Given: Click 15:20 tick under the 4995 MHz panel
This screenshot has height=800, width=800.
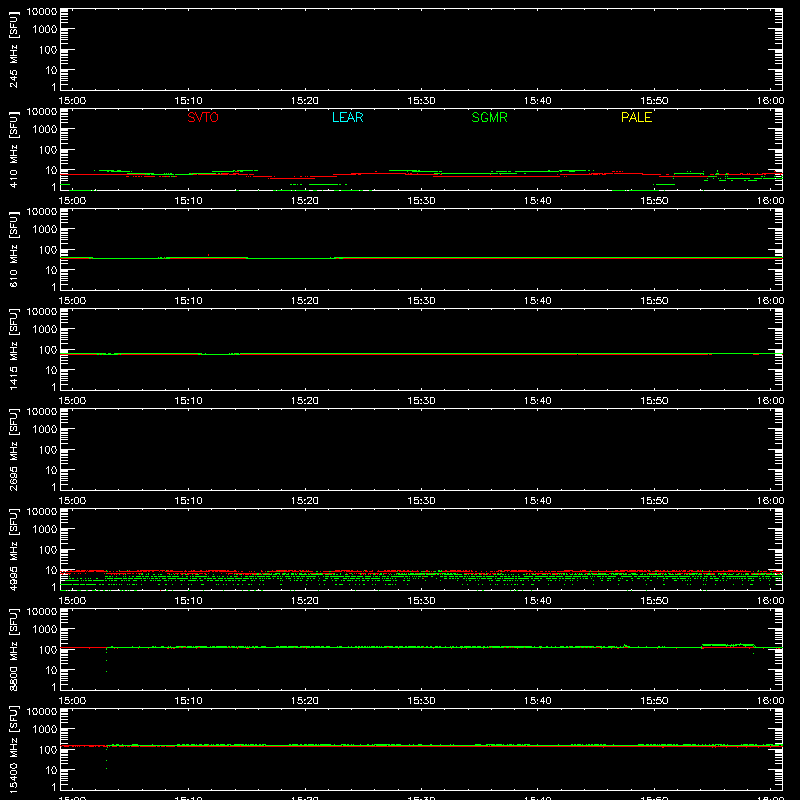Looking at the screenshot, I should click(305, 601).
